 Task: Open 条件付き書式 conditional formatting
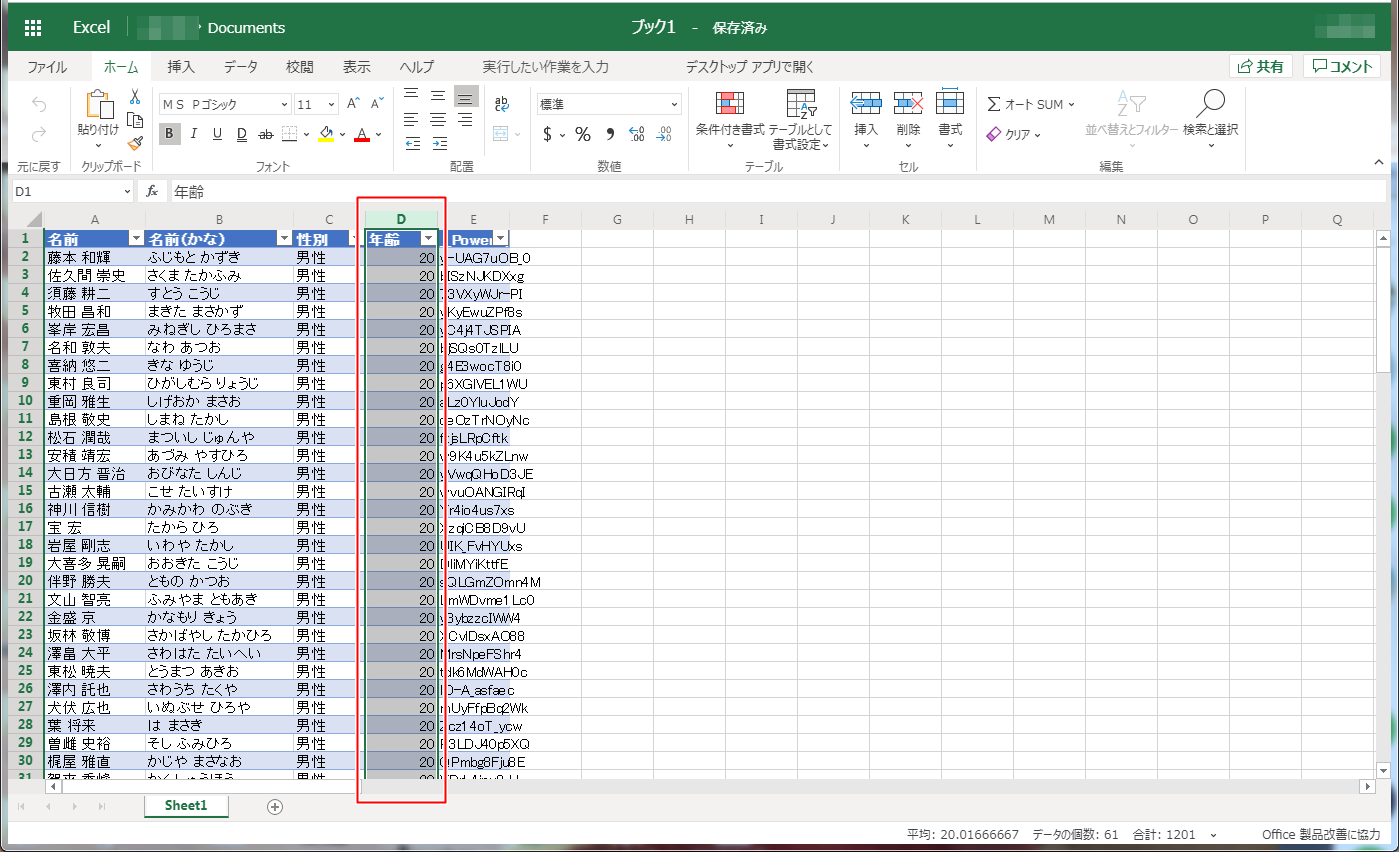pos(730,120)
